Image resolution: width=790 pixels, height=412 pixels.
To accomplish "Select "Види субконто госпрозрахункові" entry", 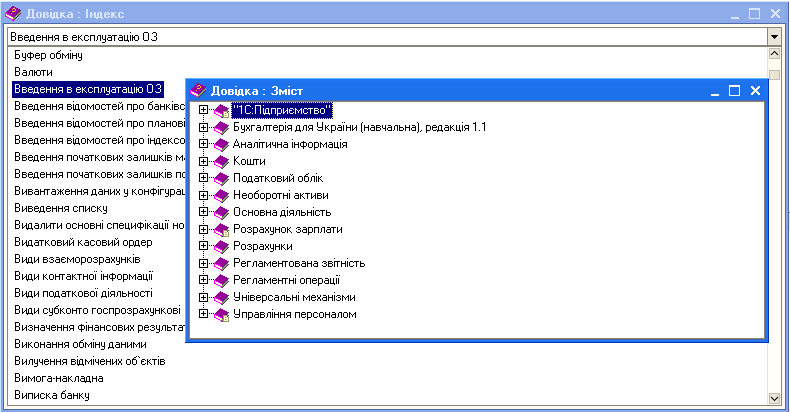I will (x=97, y=310).
